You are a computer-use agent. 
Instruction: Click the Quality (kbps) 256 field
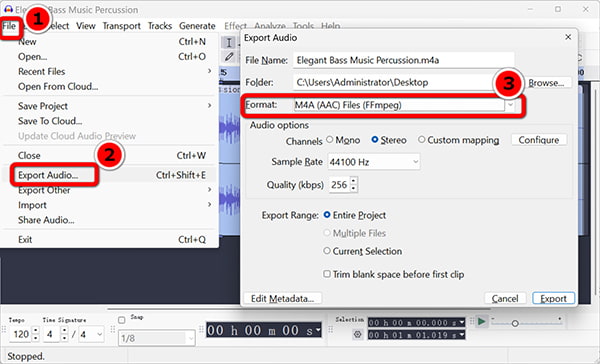coord(339,185)
